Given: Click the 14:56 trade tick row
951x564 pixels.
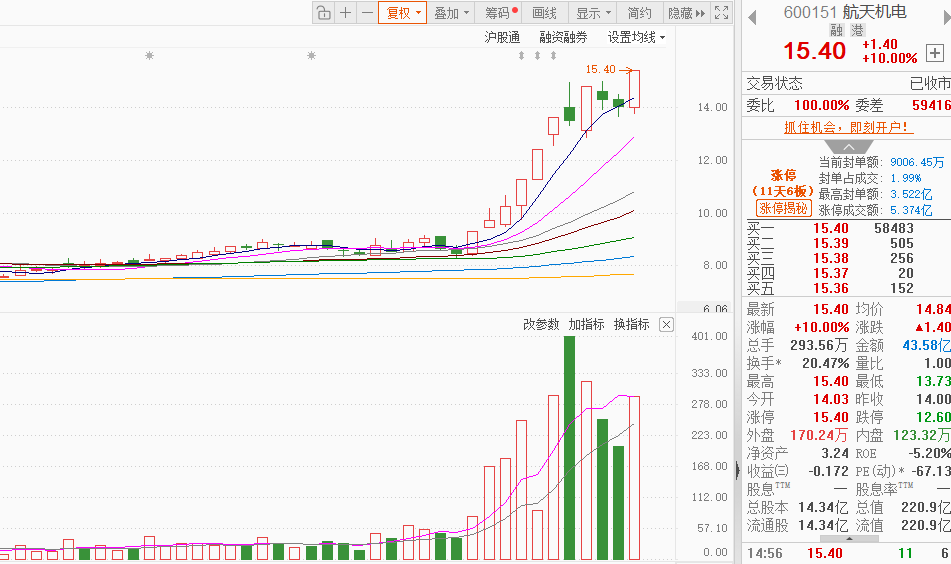Looking at the screenshot, I should [846, 553].
